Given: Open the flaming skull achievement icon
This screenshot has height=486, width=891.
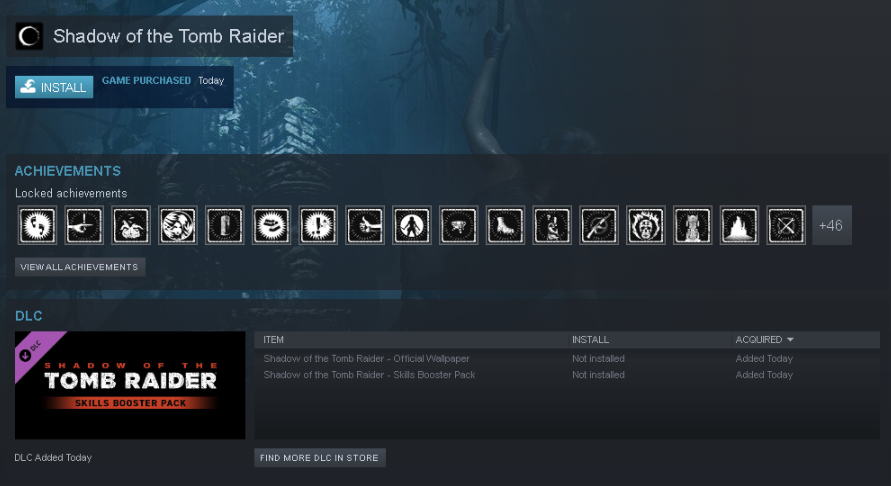Looking at the screenshot, I should point(646,225).
